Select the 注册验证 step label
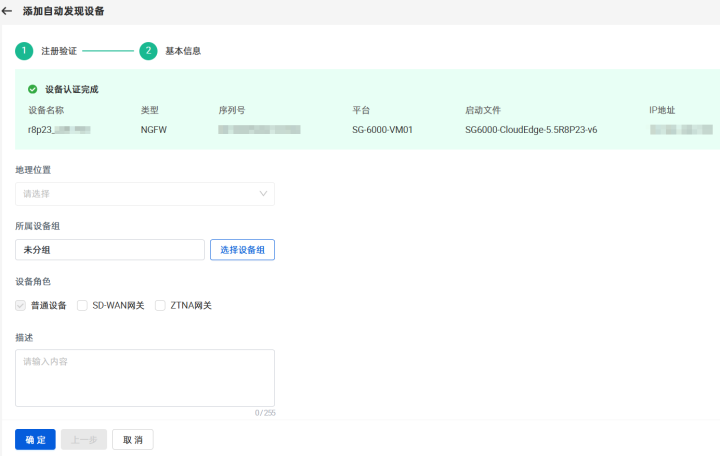The height and width of the screenshot is (456, 720). pyautogui.click(x=58, y=51)
